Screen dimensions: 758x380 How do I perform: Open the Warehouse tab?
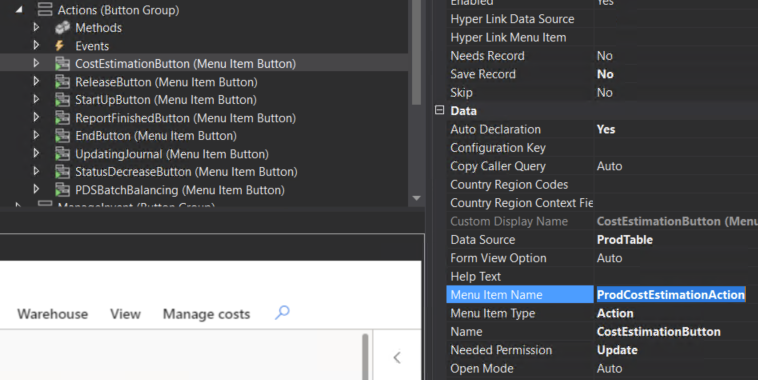(x=53, y=314)
